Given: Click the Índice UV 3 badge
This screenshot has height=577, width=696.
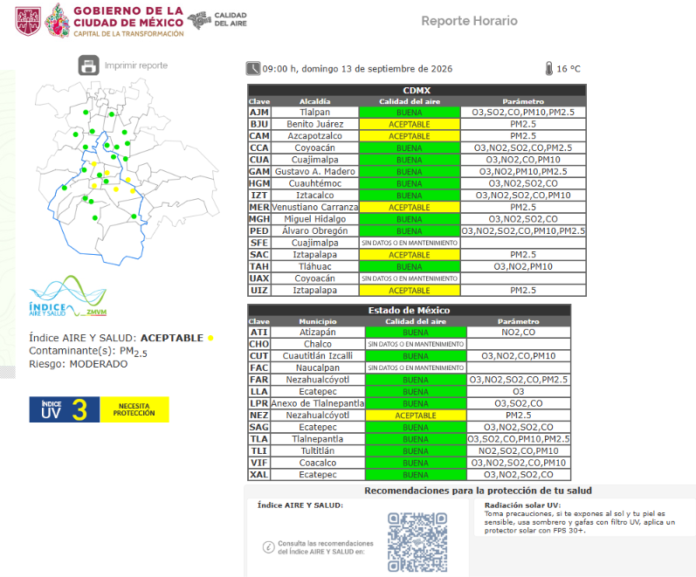Looking at the screenshot, I should tap(64, 409).
